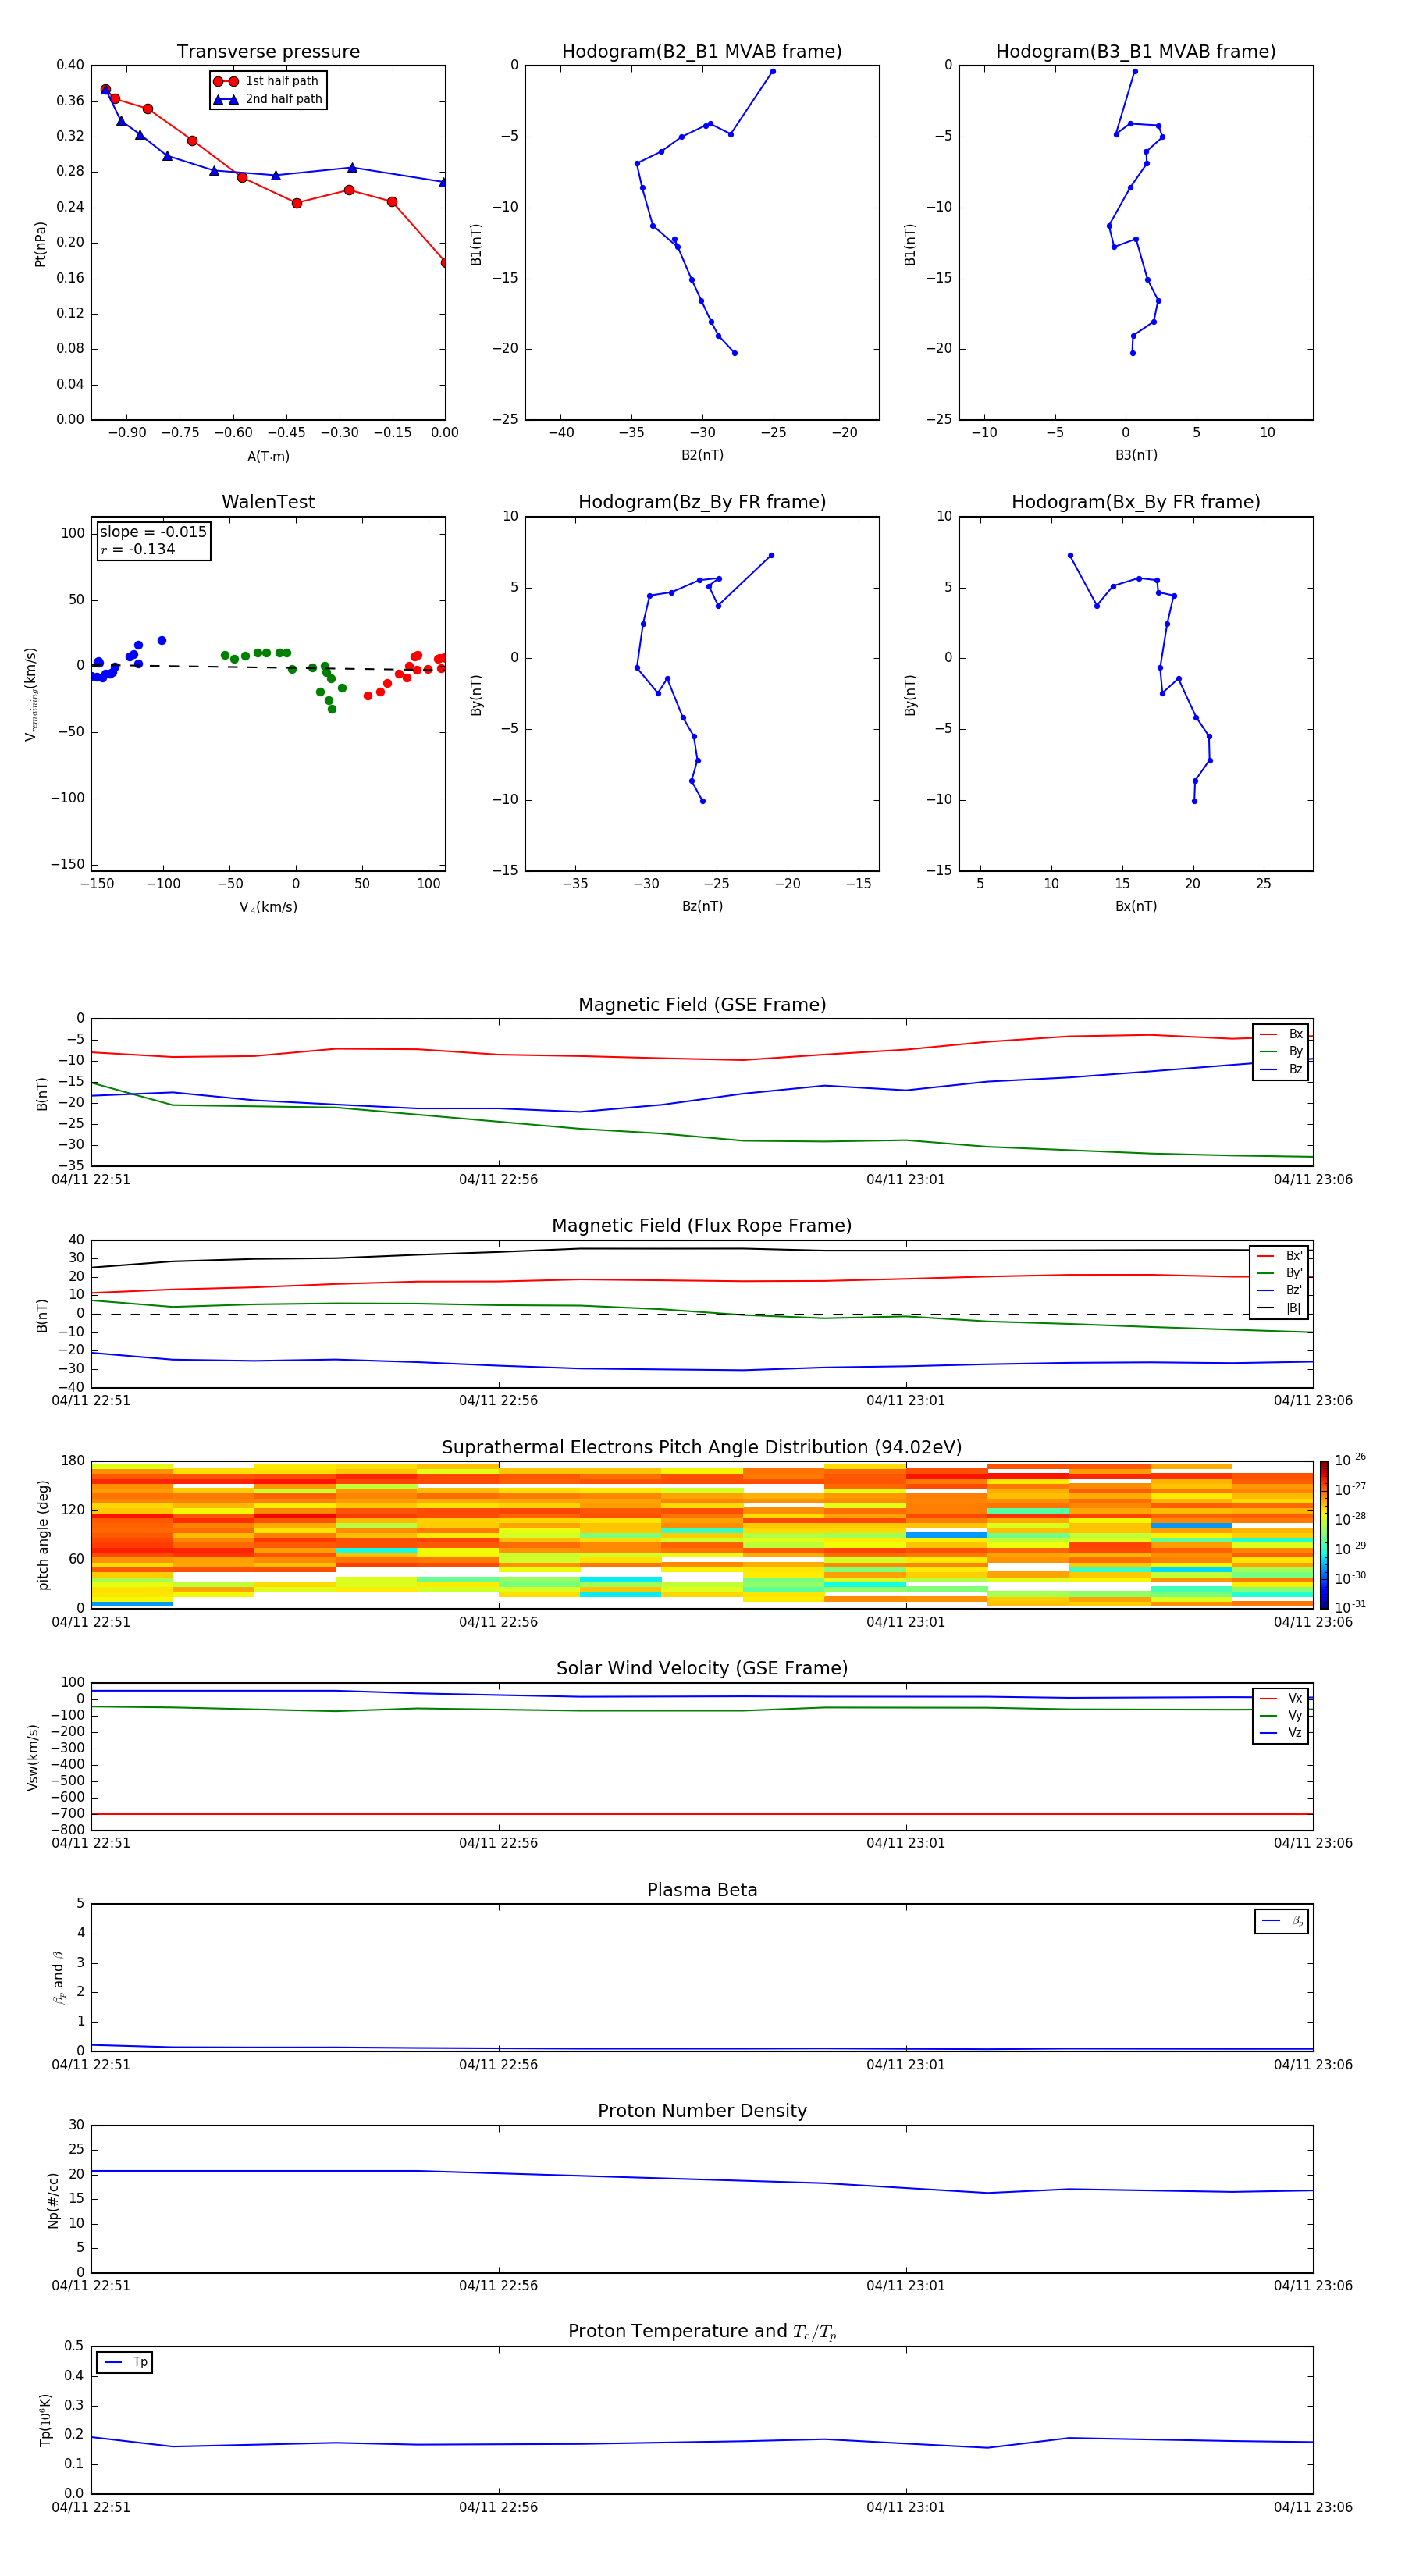Click the 'Hodogram(Bz_By FR frame)' title

pos(702,502)
